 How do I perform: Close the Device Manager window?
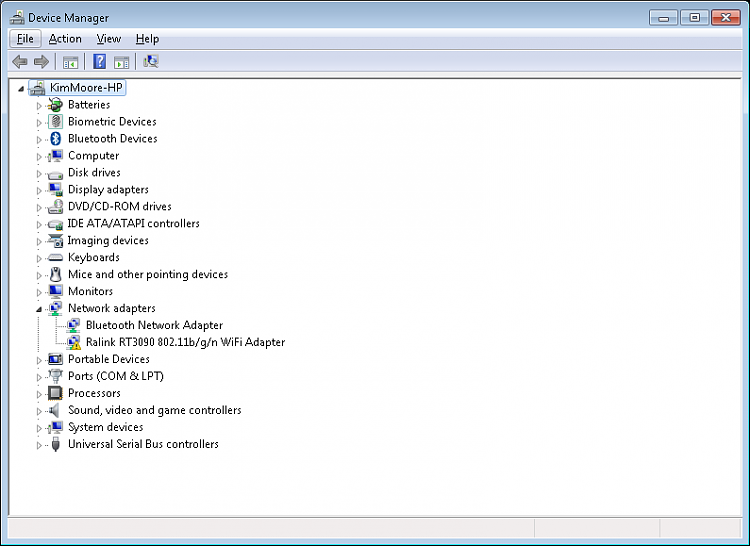[726, 18]
